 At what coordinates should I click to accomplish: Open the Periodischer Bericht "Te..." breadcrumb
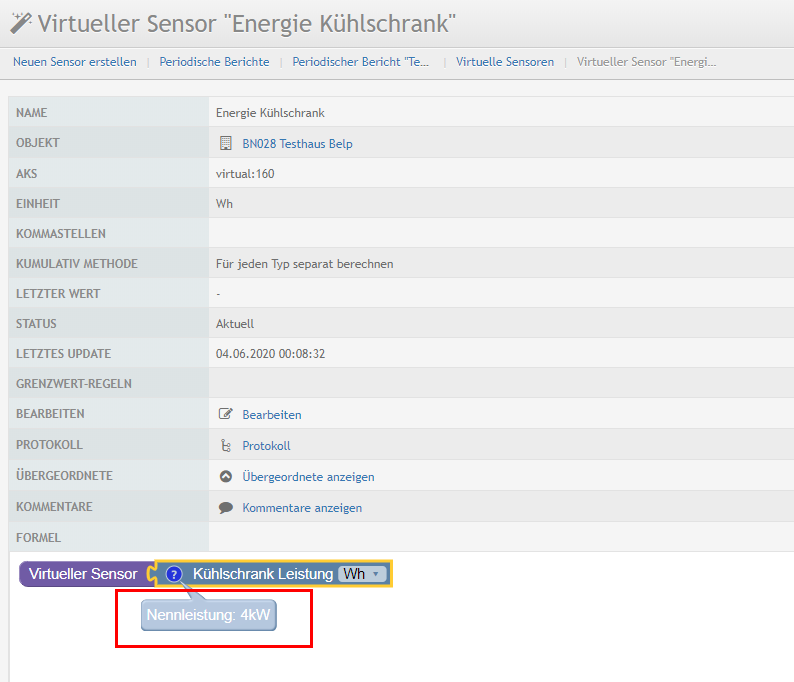coord(361,62)
